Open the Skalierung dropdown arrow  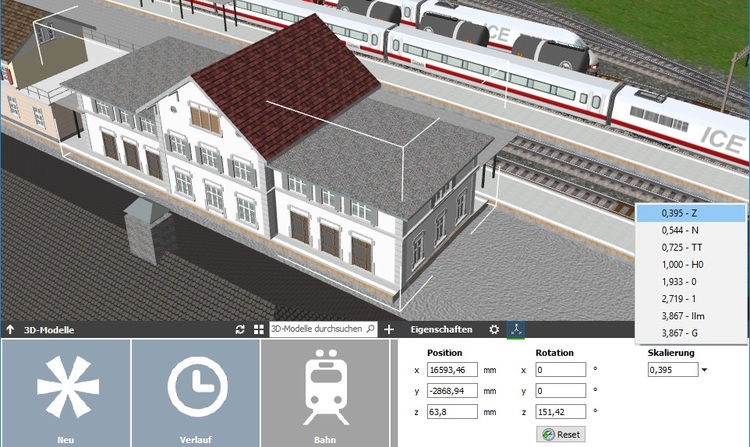pos(704,370)
